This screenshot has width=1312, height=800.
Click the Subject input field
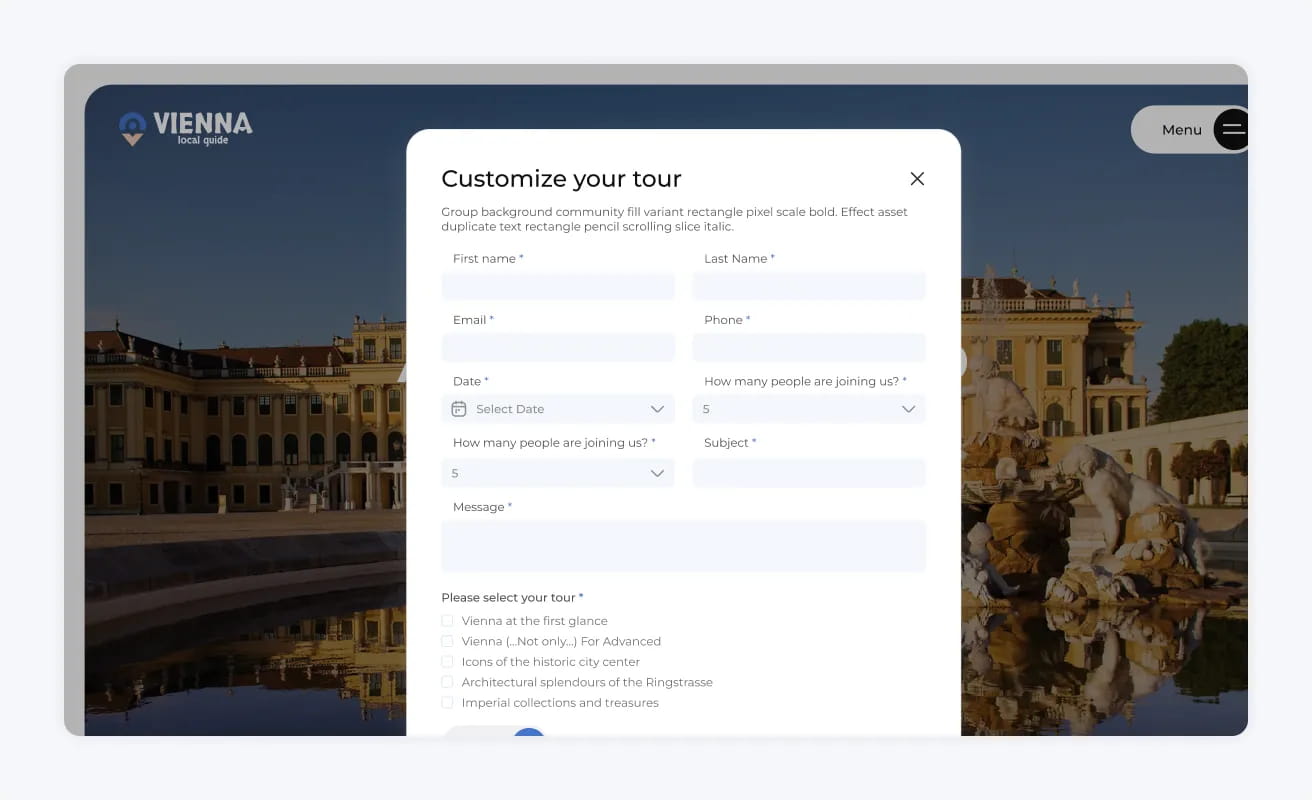808,472
